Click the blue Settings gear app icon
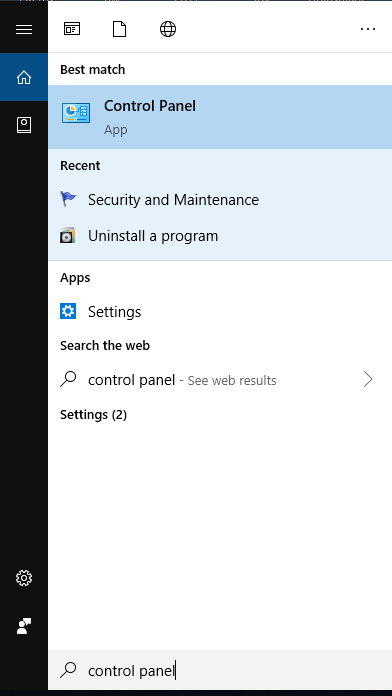The image size is (392, 696). tap(68, 312)
